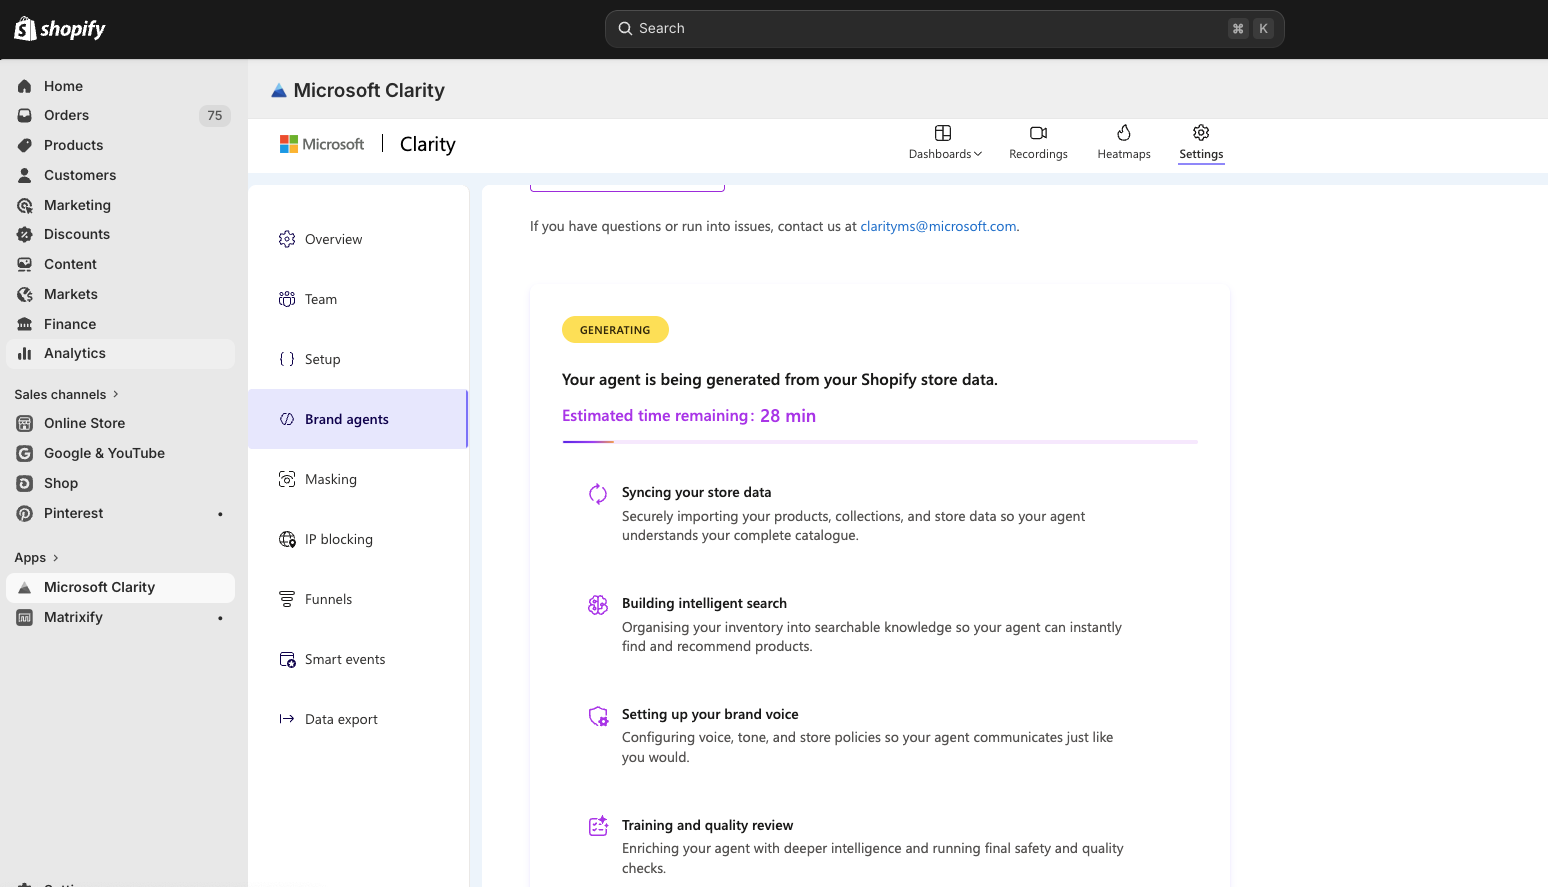
Task: Click the Recordings camera icon
Action: coord(1038,133)
